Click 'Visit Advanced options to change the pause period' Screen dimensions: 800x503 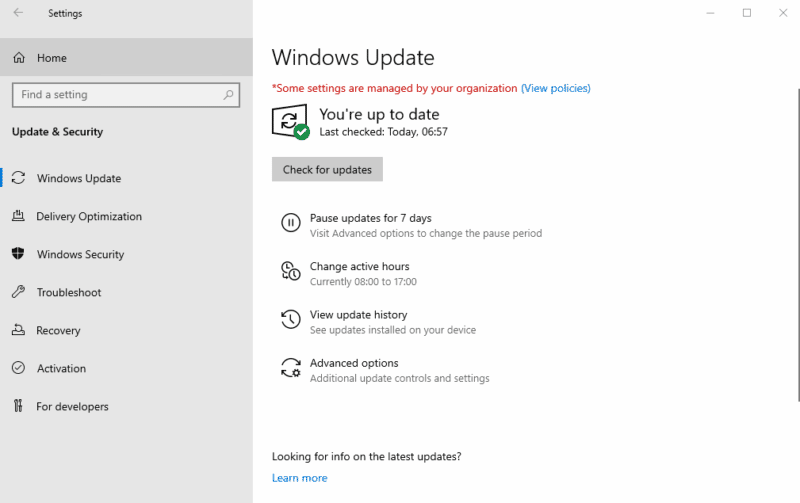click(x=426, y=233)
